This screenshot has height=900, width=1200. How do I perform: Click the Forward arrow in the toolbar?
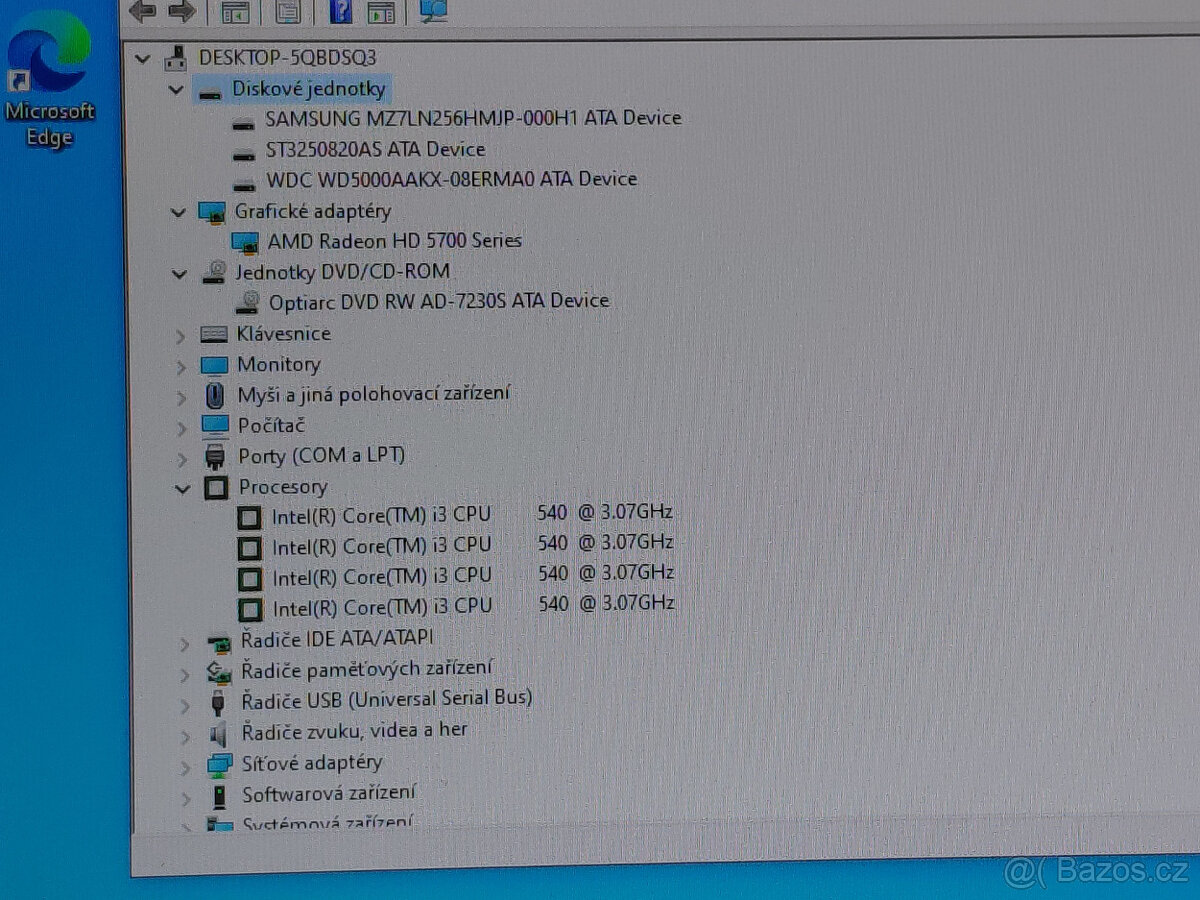point(181,11)
